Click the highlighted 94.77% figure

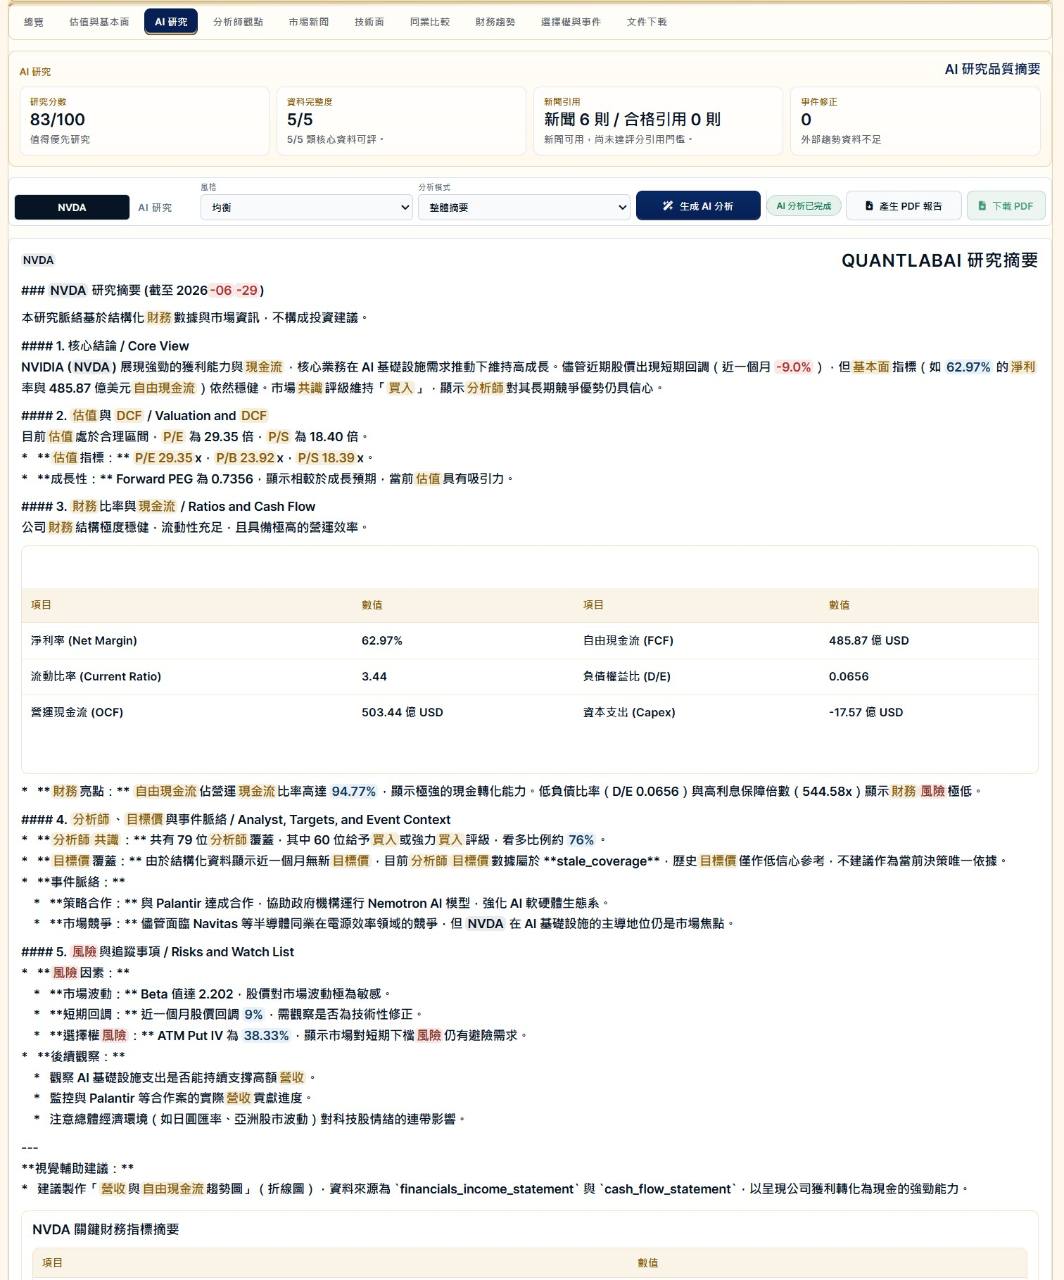point(354,791)
